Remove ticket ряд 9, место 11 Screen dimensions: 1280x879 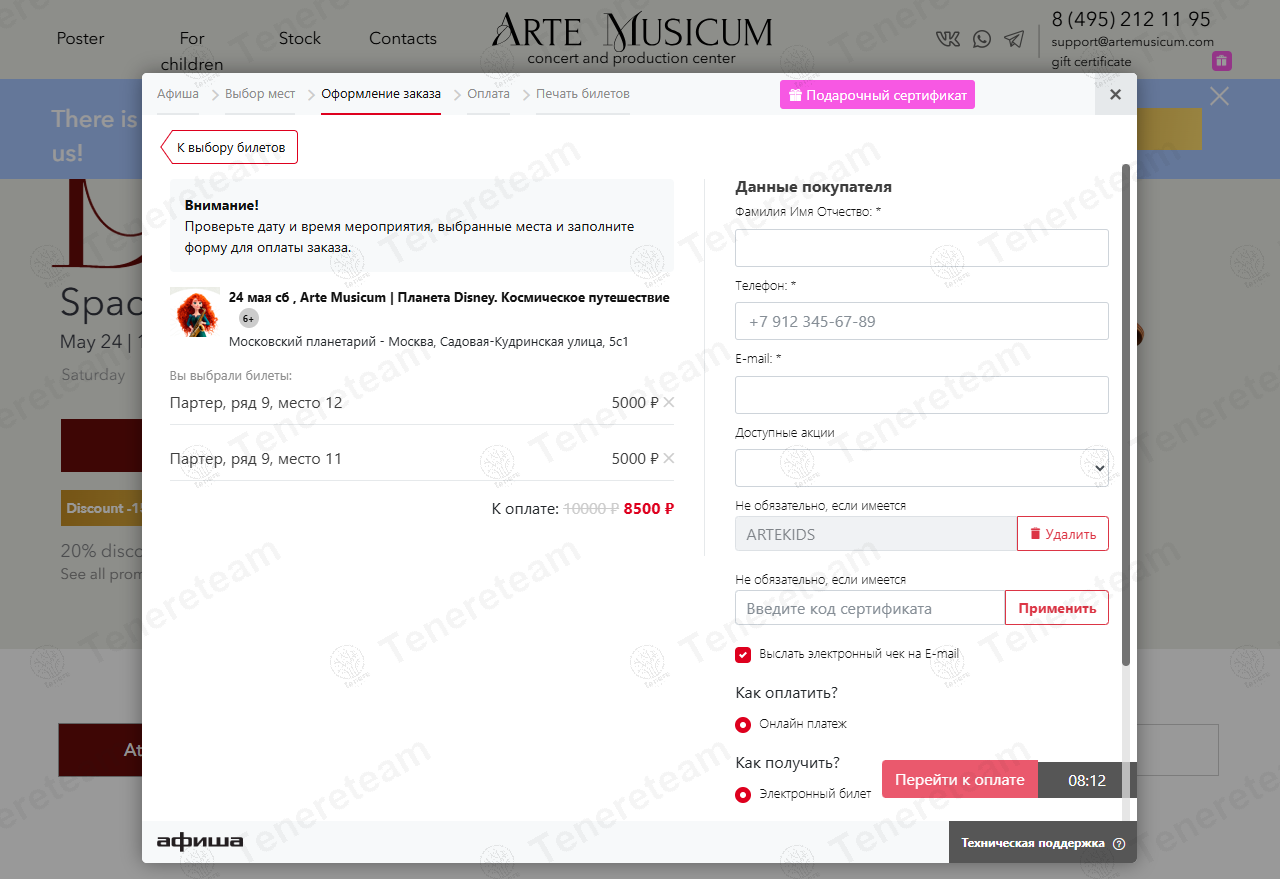point(669,458)
